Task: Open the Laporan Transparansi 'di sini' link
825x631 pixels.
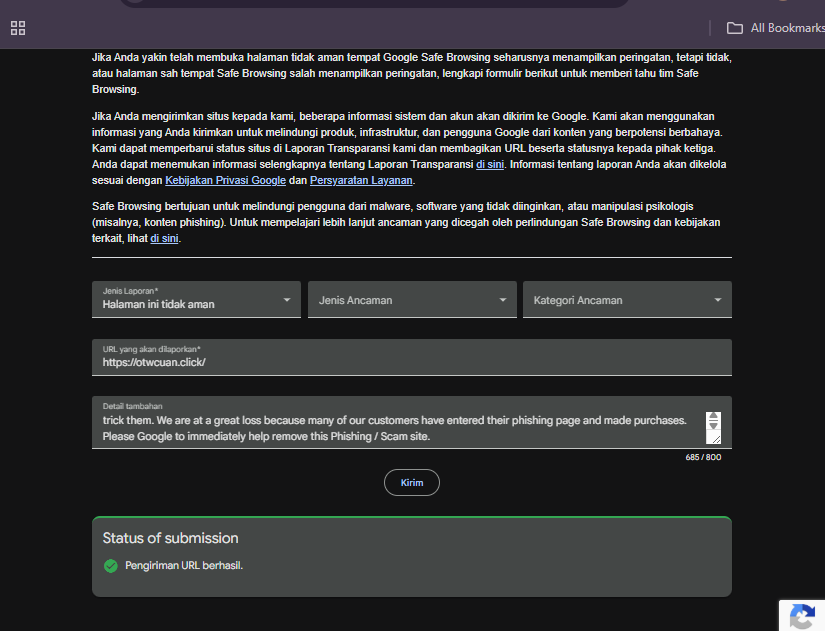Action: (x=490, y=165)
